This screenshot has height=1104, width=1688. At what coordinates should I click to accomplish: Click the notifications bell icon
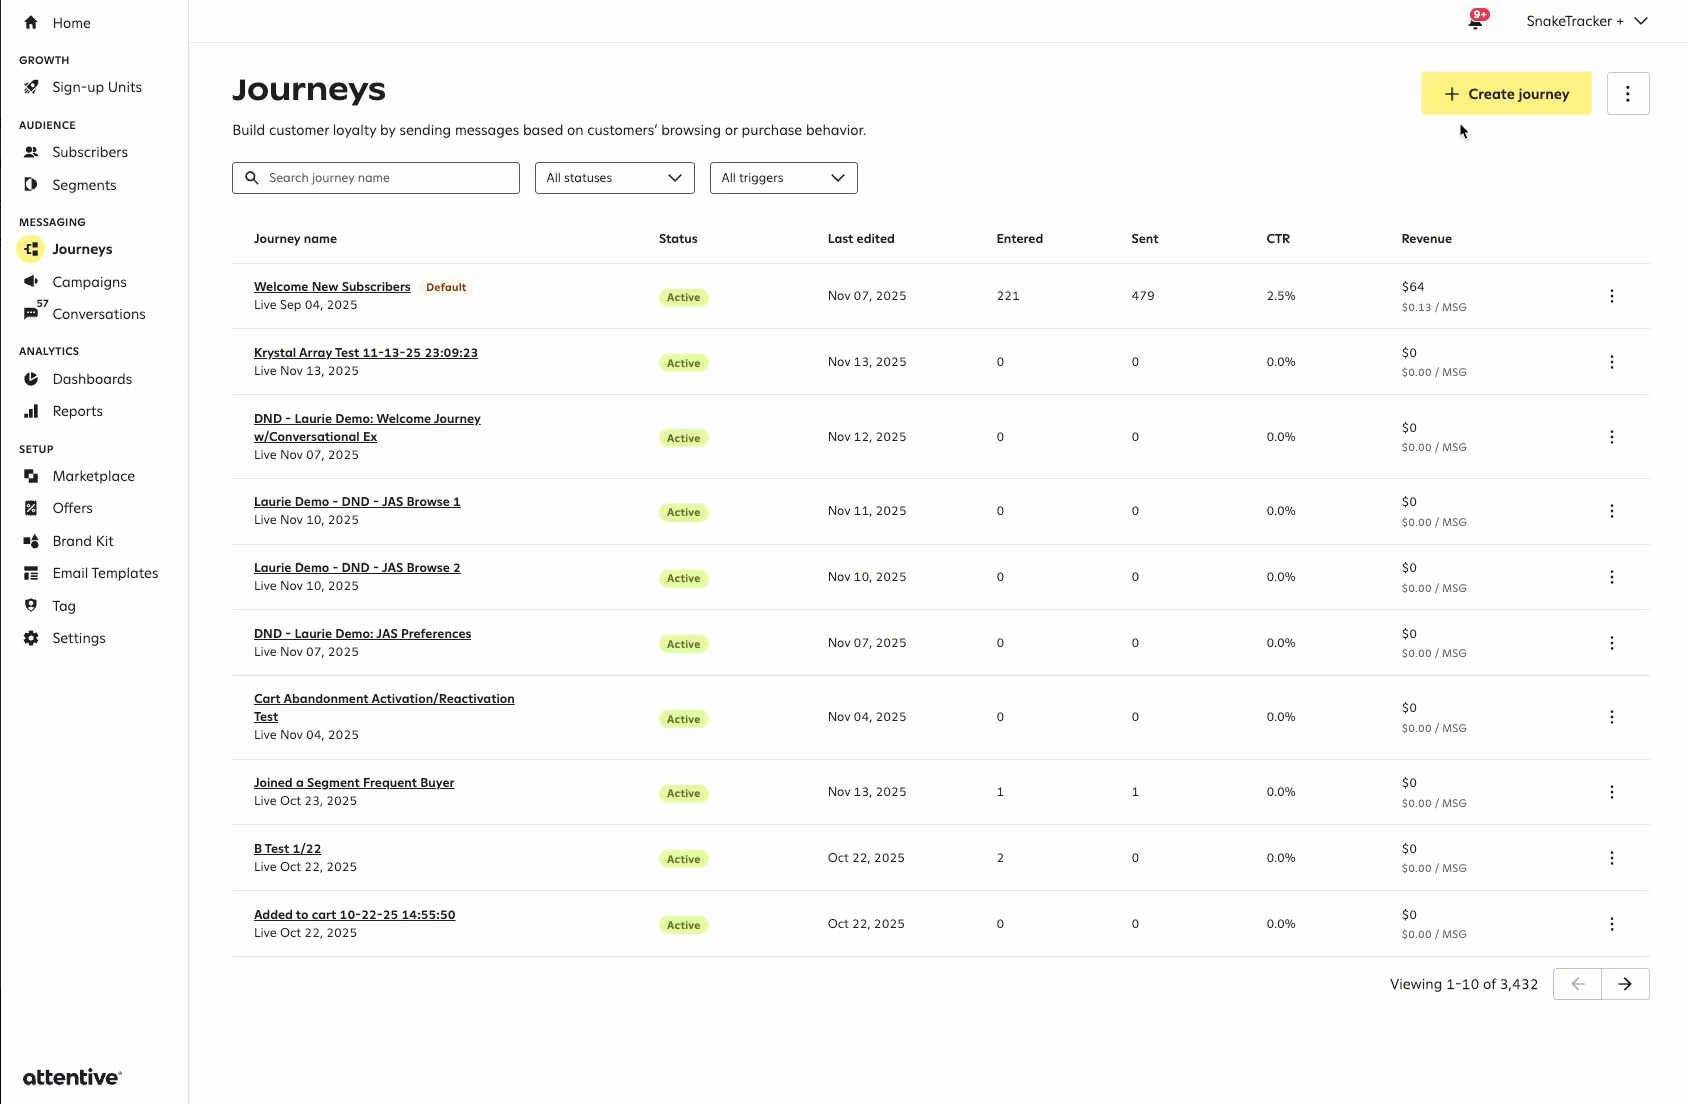tap(1475, 22)
